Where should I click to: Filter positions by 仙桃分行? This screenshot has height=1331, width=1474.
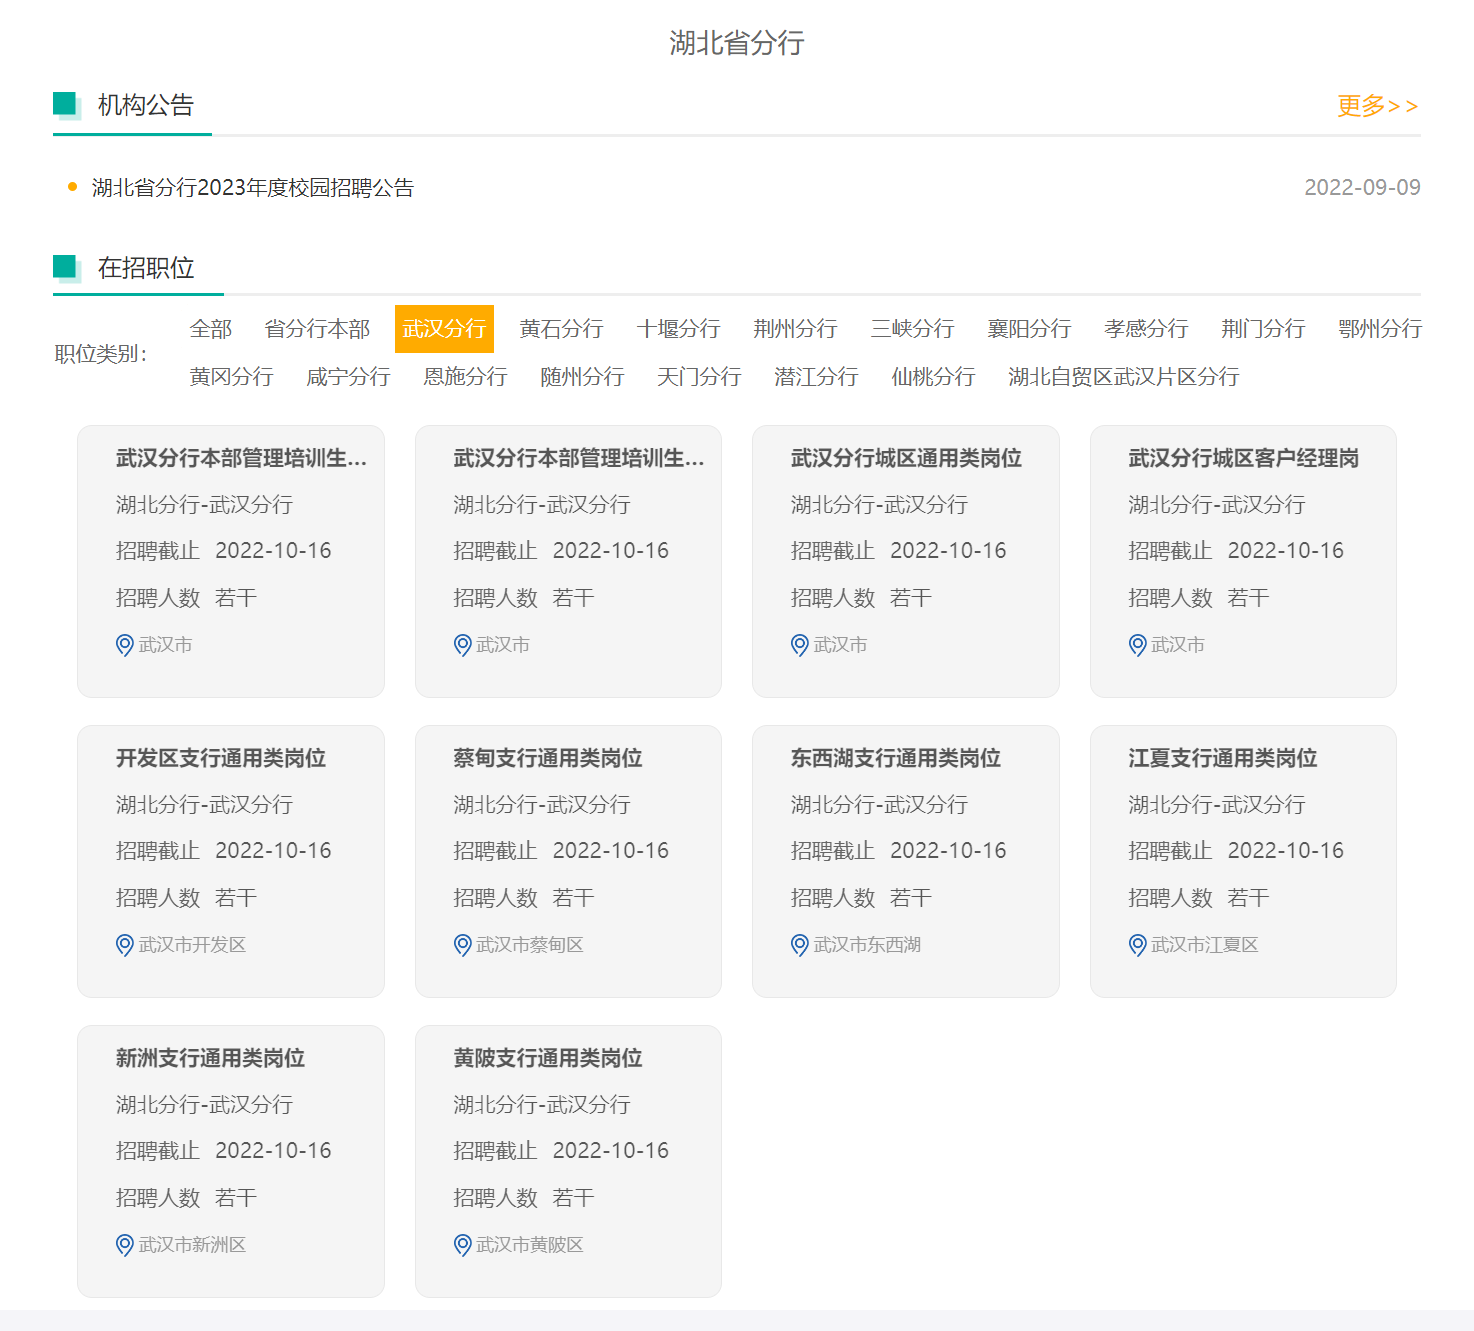point(933,377)
